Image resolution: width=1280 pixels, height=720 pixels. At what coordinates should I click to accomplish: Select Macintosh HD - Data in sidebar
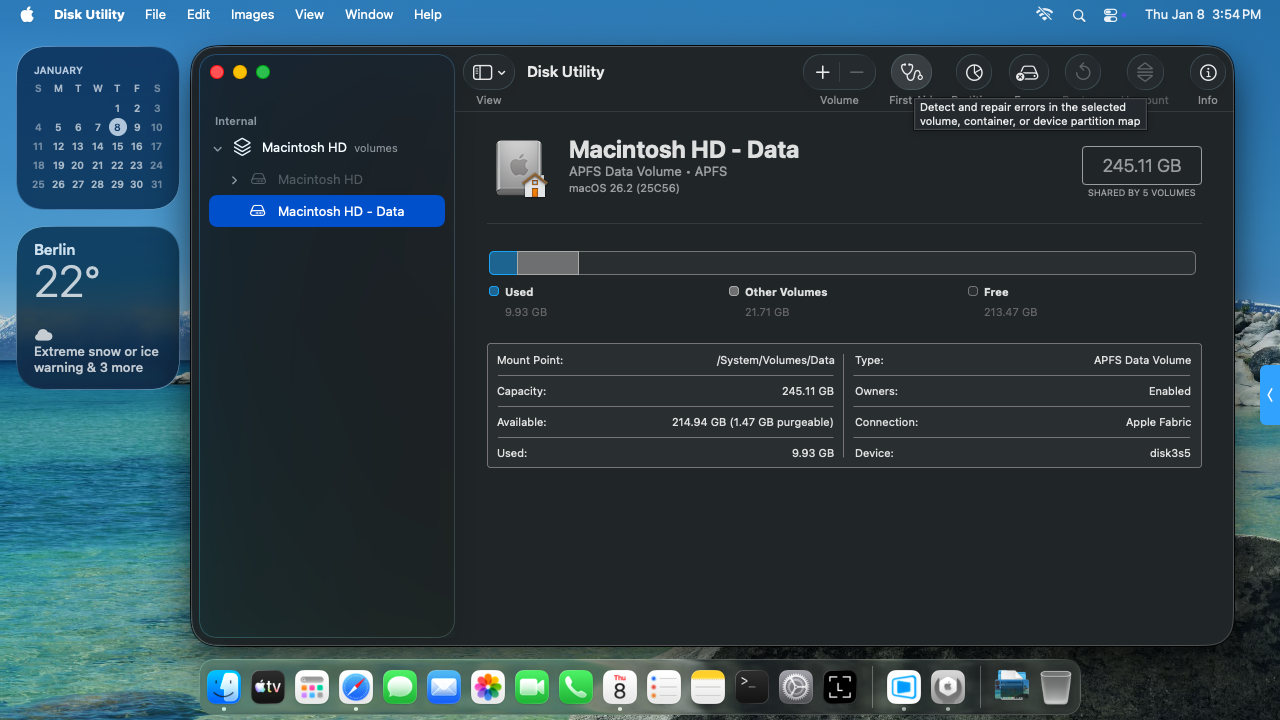point(340,211)
